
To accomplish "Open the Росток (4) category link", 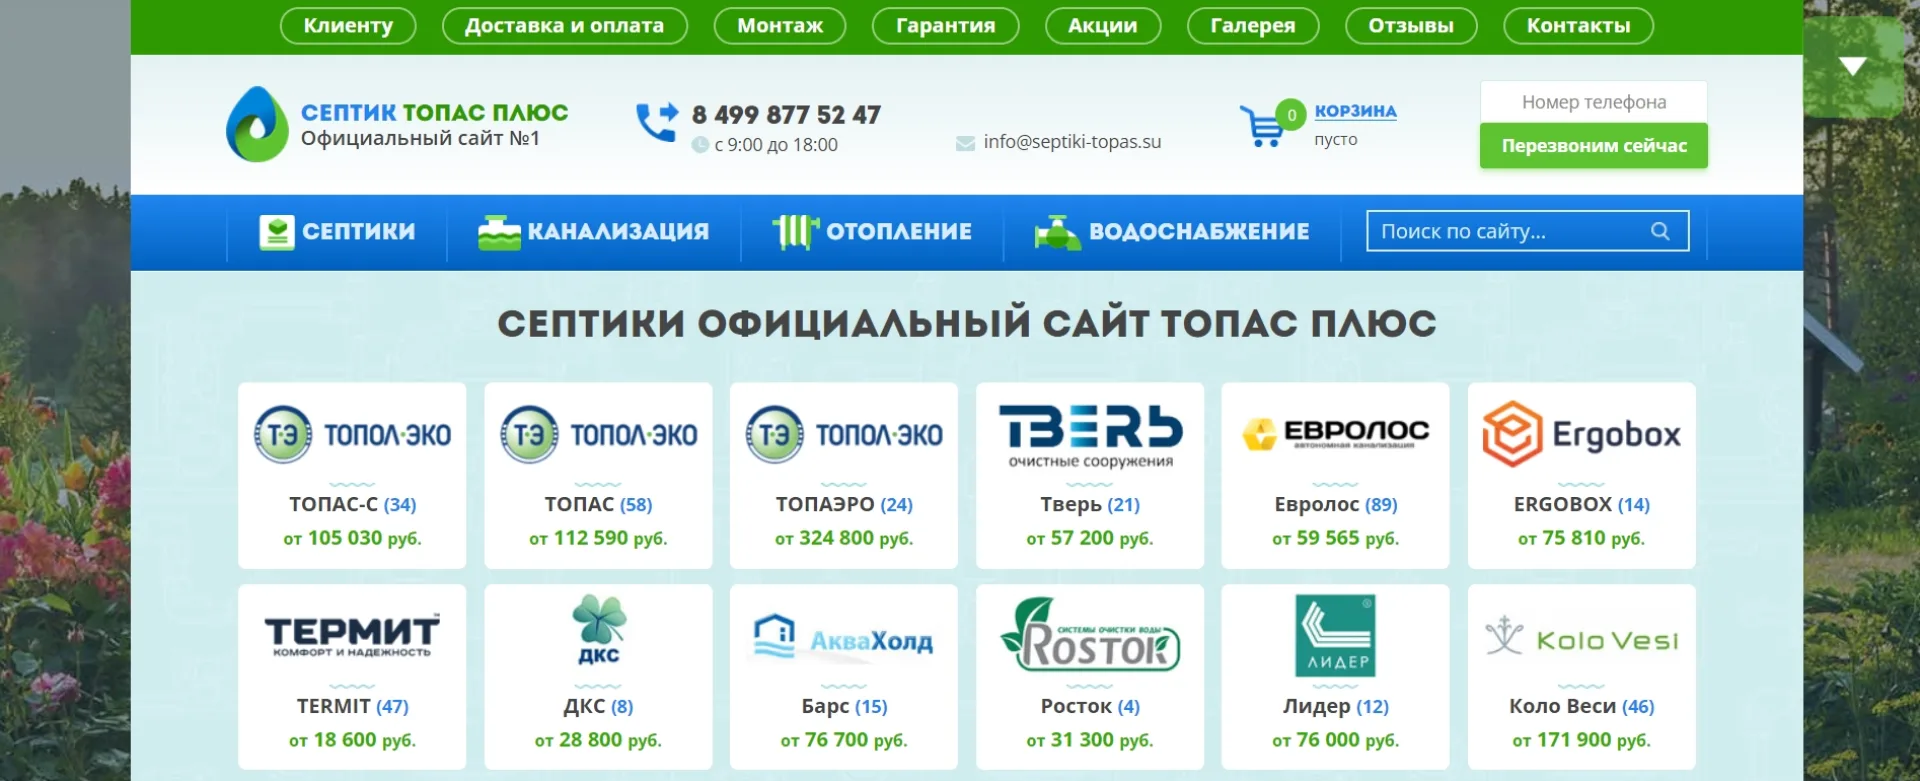I will click(1090, 707).
